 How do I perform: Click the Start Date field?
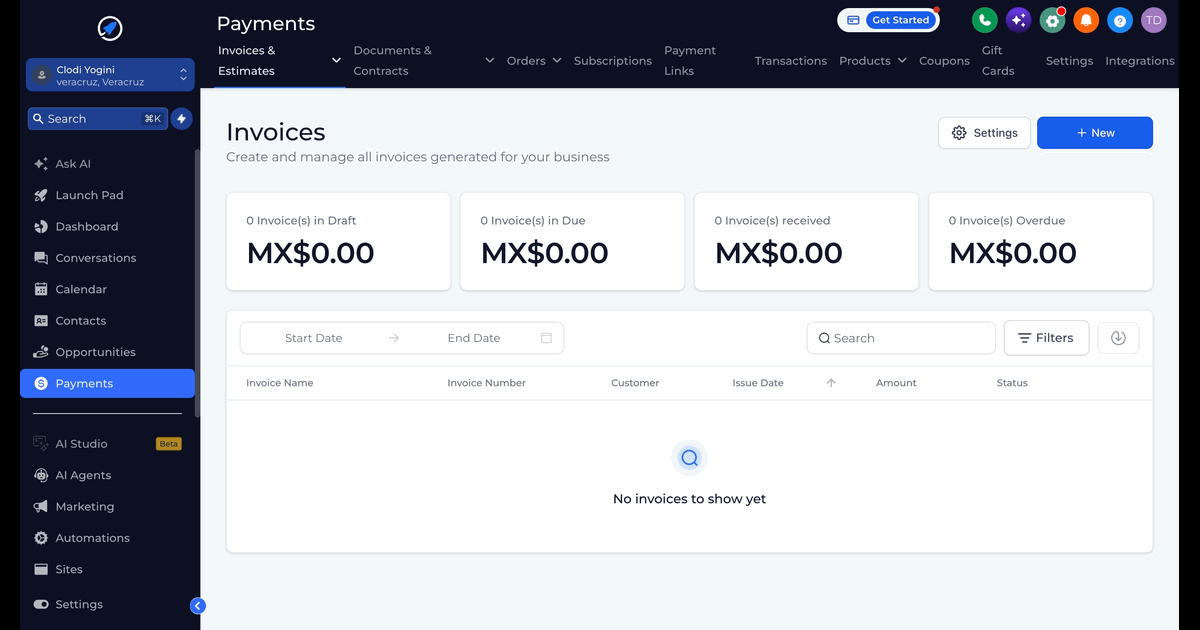314,338
